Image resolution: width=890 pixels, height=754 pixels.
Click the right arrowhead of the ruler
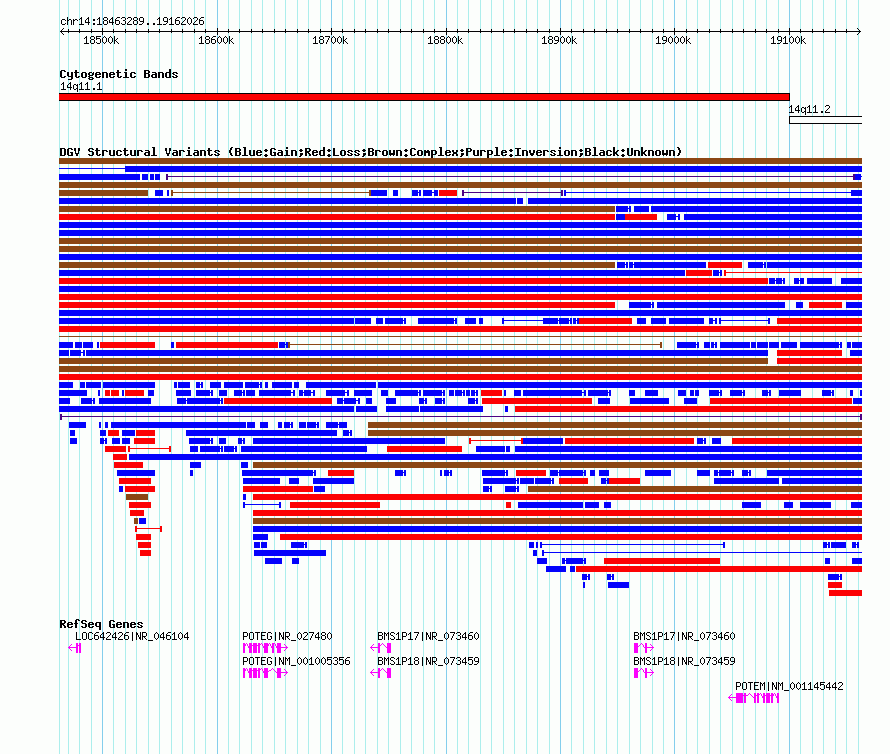(859, 31)
